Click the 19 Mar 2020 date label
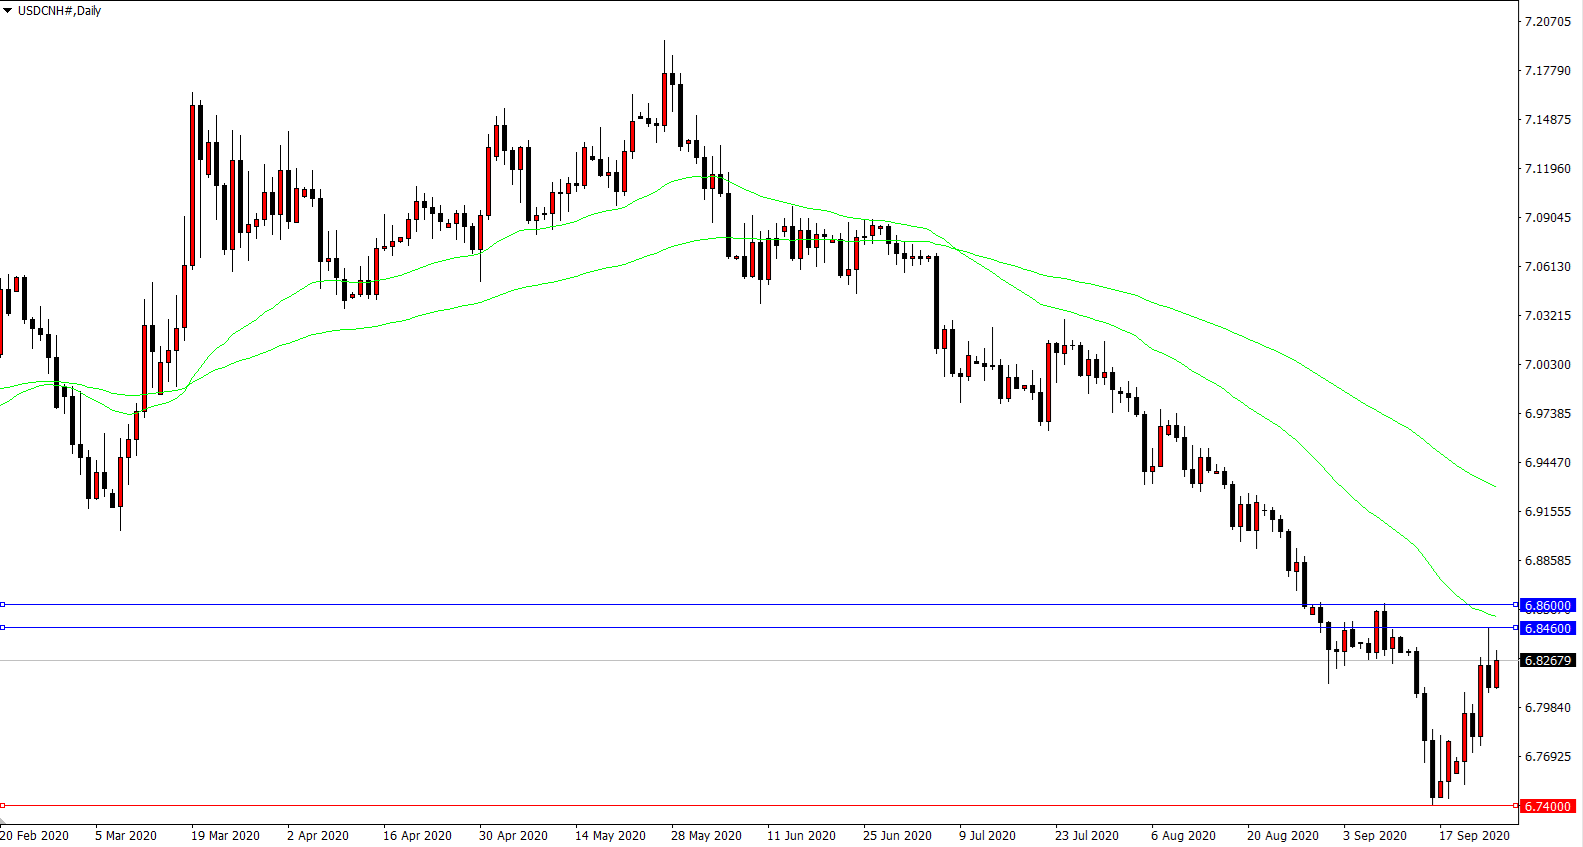Image resolution: width=1583 pixels, height=847 pixels. point(225,836)
